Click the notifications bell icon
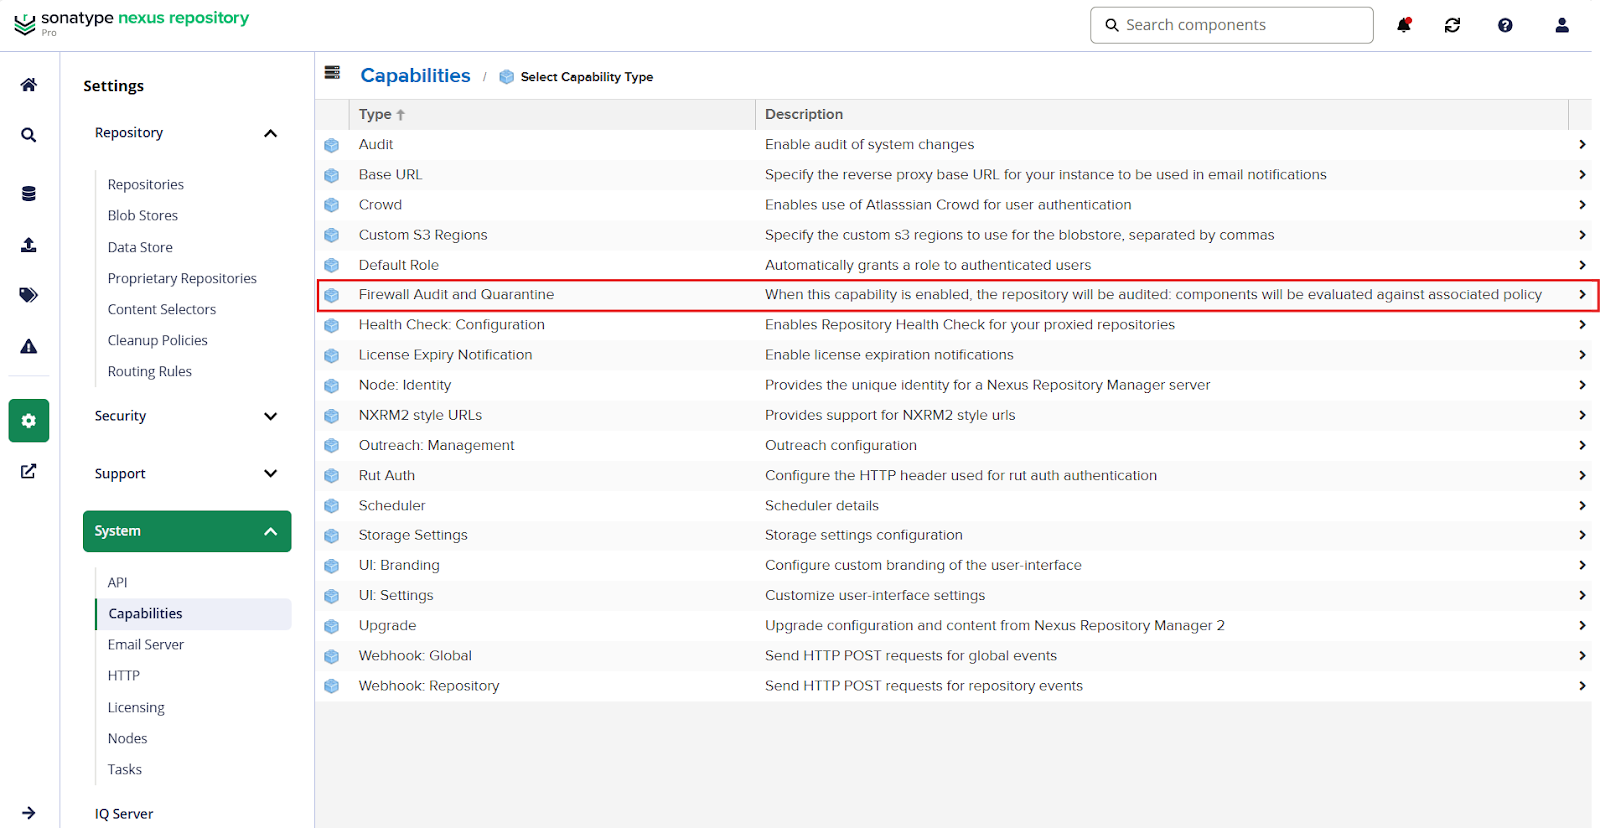The image size is (1600, 828). click(1404, 25)
